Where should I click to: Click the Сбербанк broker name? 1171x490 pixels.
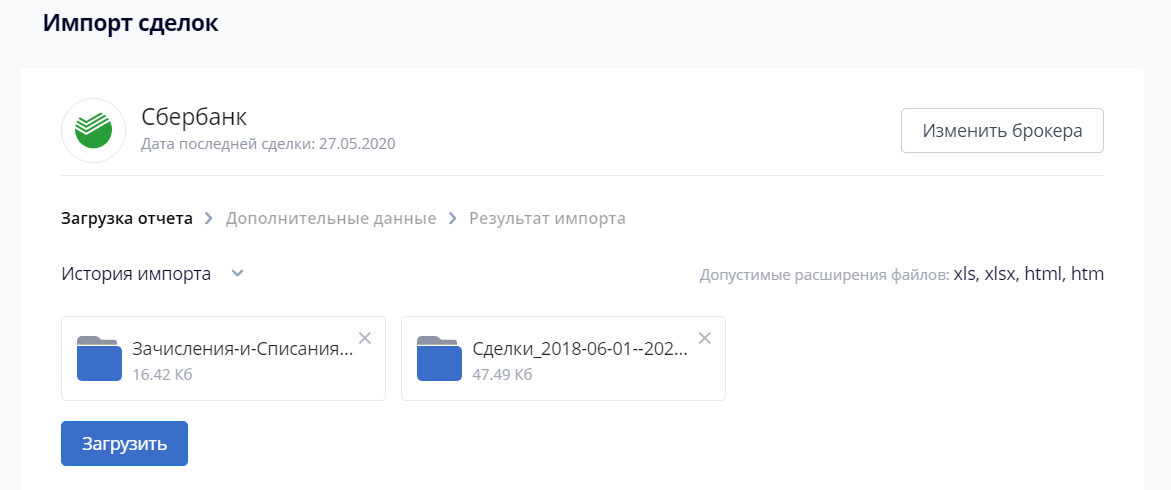(x=194, y=117)
